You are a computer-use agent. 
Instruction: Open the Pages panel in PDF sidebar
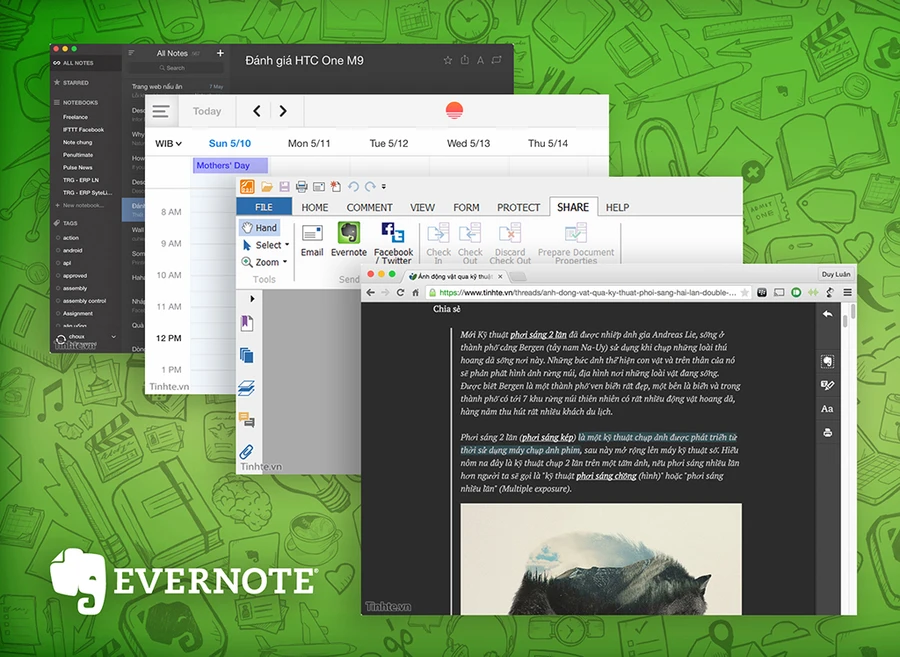pyautogui.click(x=247, y=355)
